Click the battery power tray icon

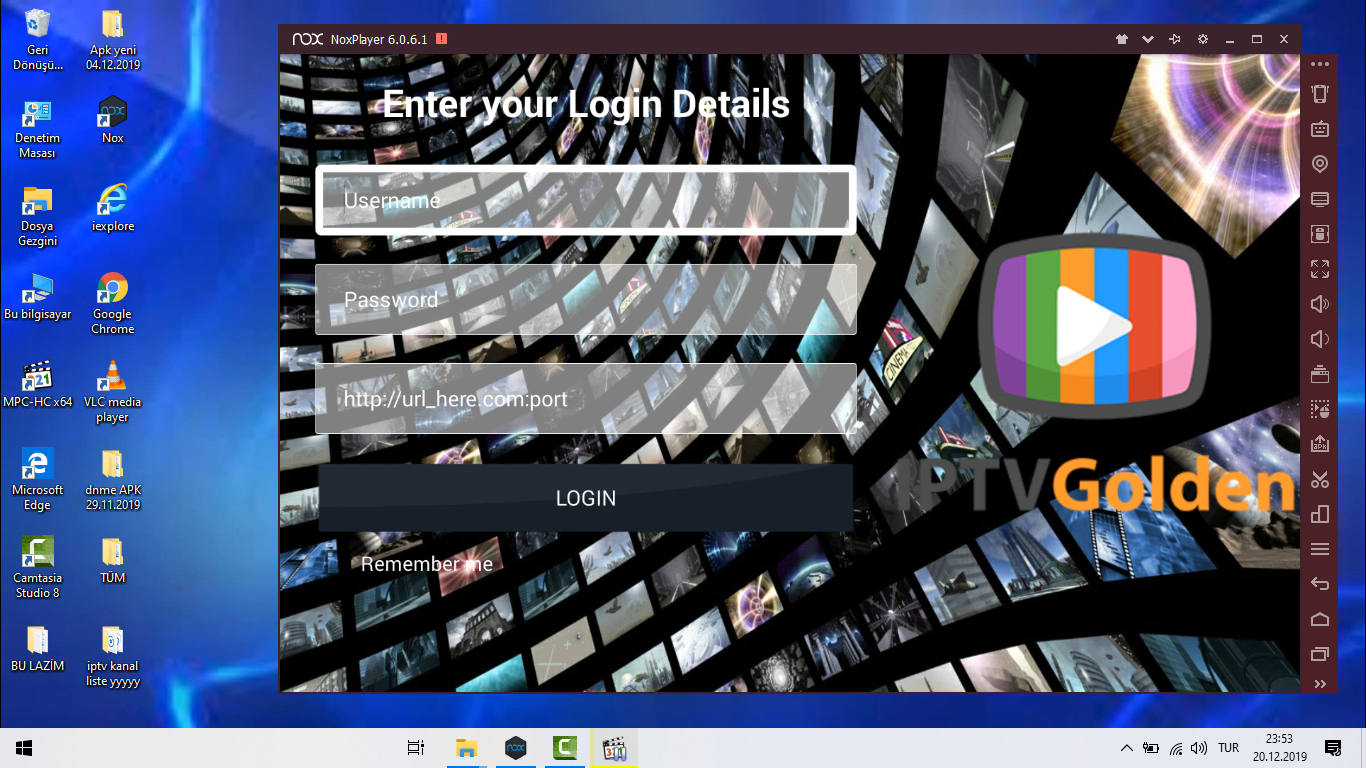click(1151, 748)
